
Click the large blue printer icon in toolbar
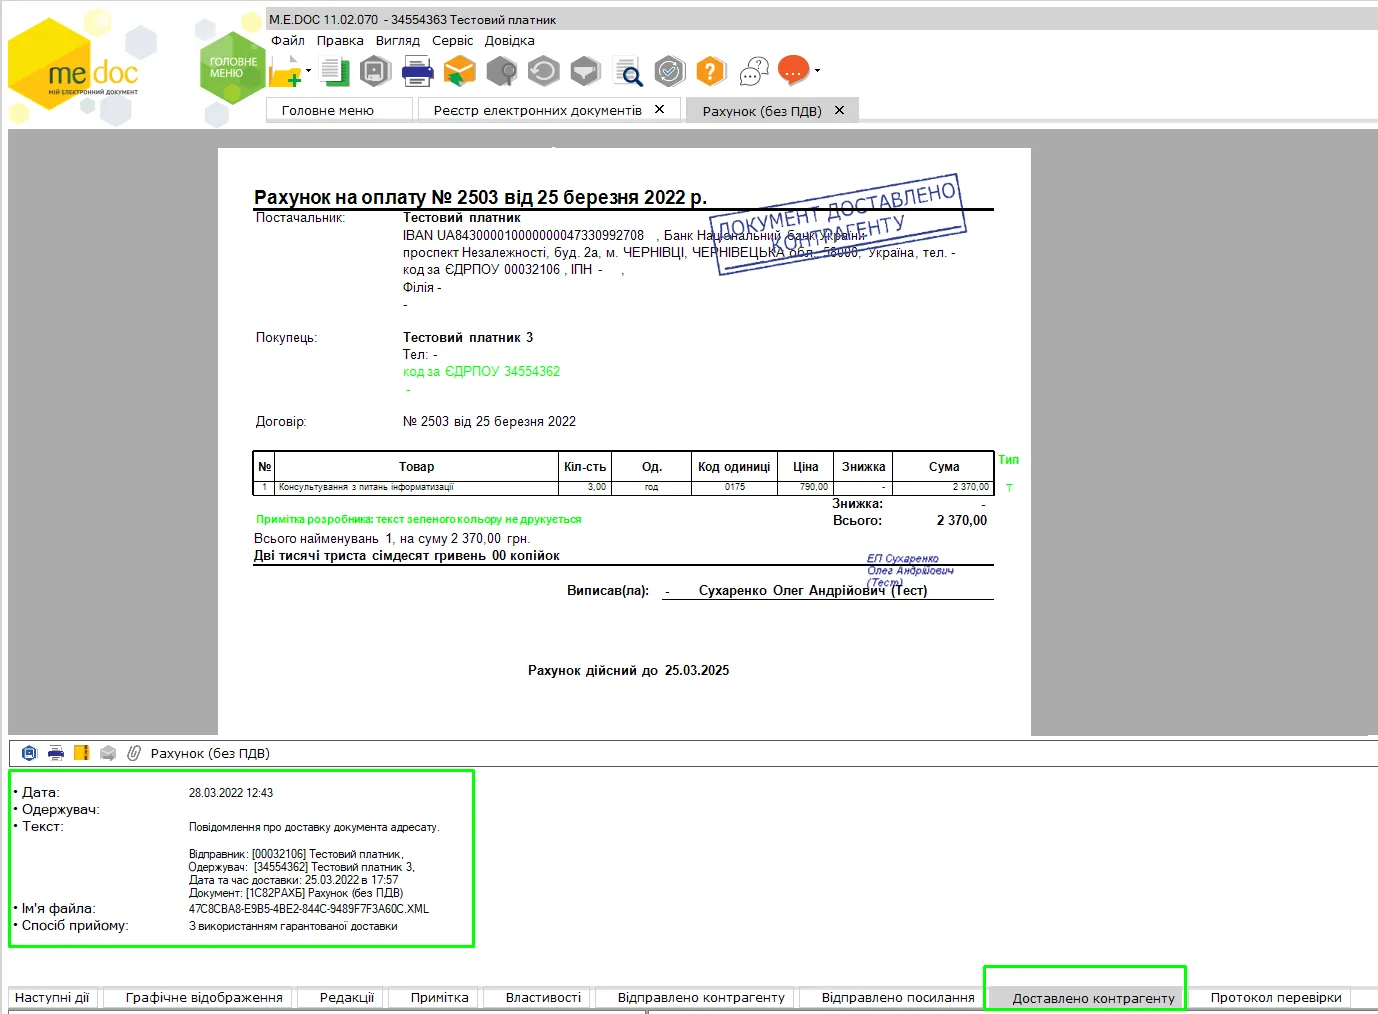point(417,71)
